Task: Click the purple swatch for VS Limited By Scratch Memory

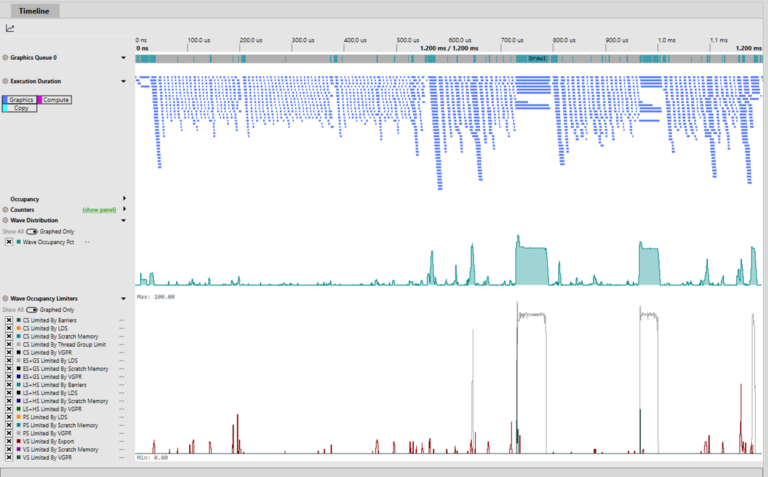Action: [x=19, y=450]
